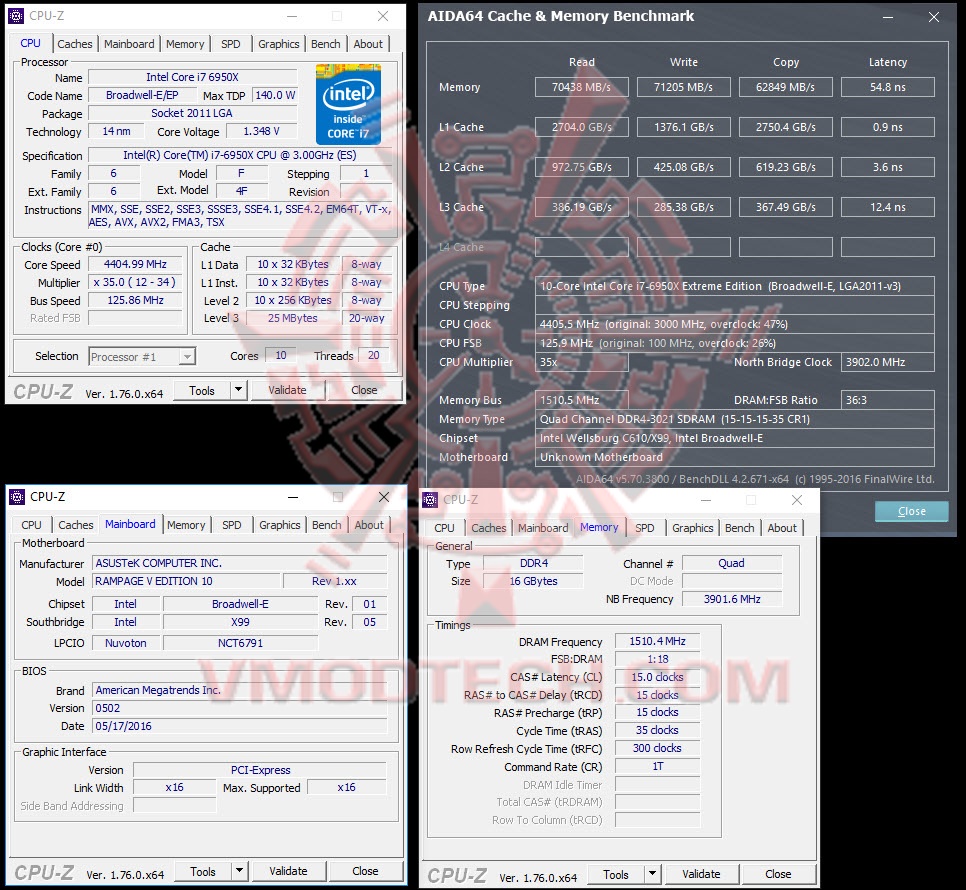Click the L3 Cache Copy value 367.49 GB/s
The width and height of the screenshot is (966, 890).
pos(785,207)
